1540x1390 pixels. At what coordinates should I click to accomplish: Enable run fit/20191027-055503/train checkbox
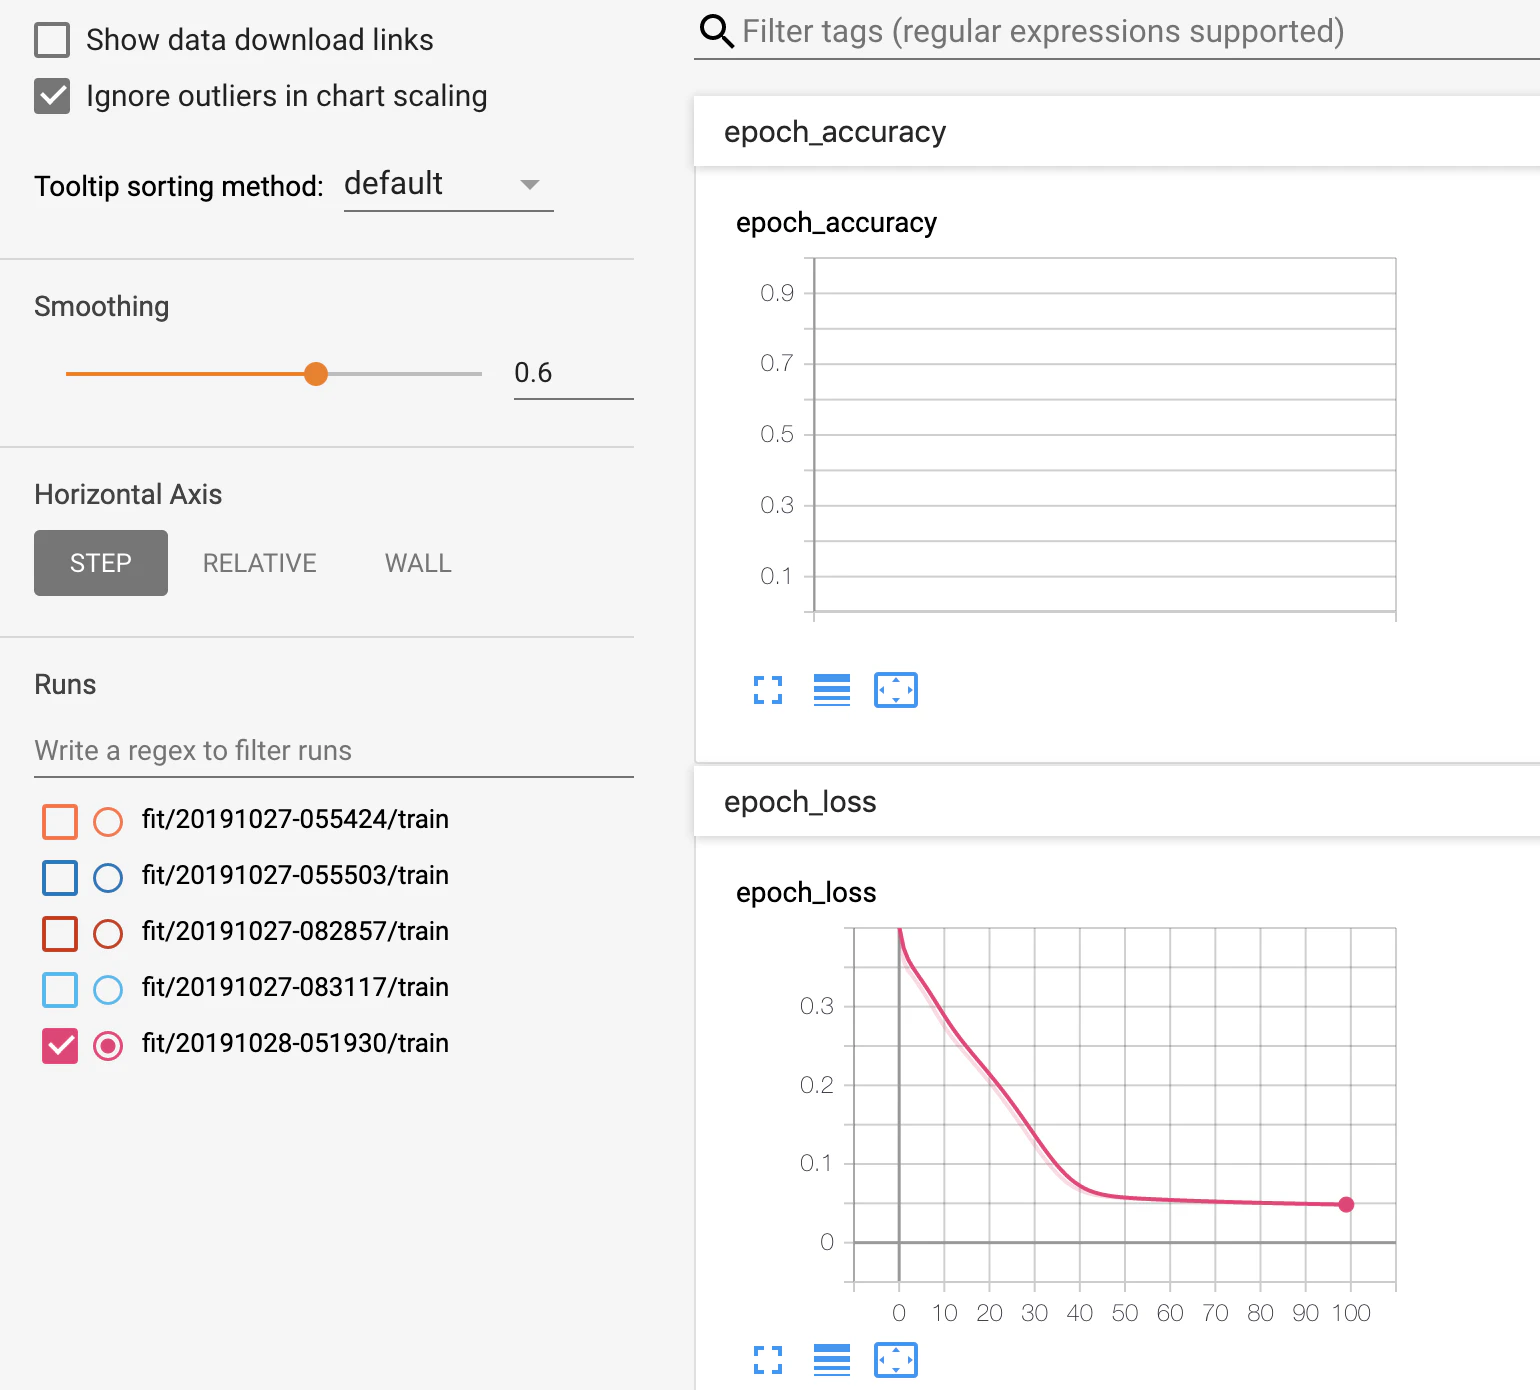[x=60, y=877]
